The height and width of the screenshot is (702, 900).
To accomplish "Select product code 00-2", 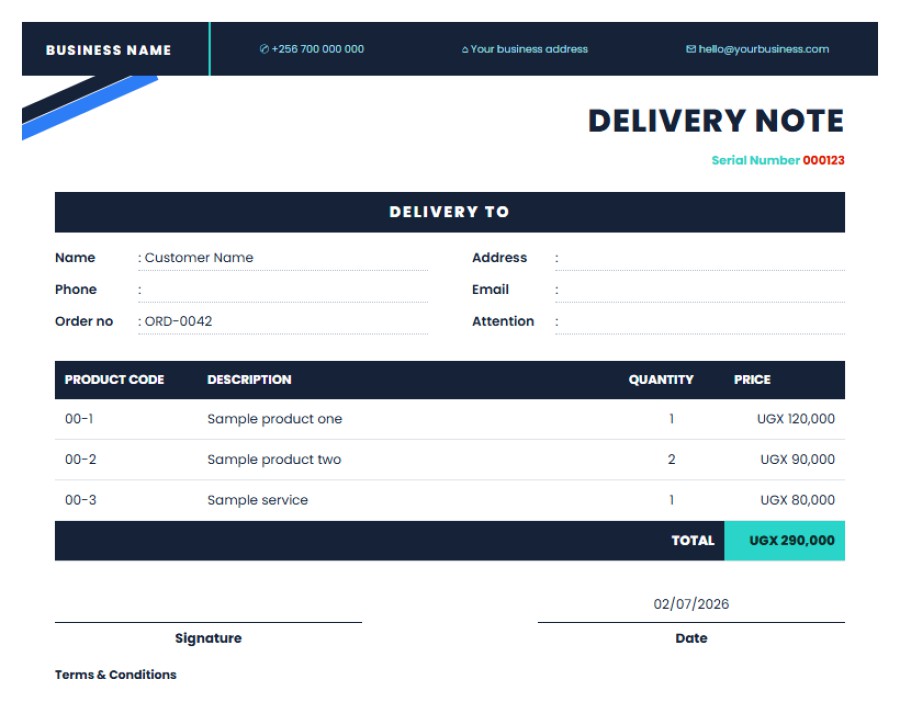I will 80,460.
